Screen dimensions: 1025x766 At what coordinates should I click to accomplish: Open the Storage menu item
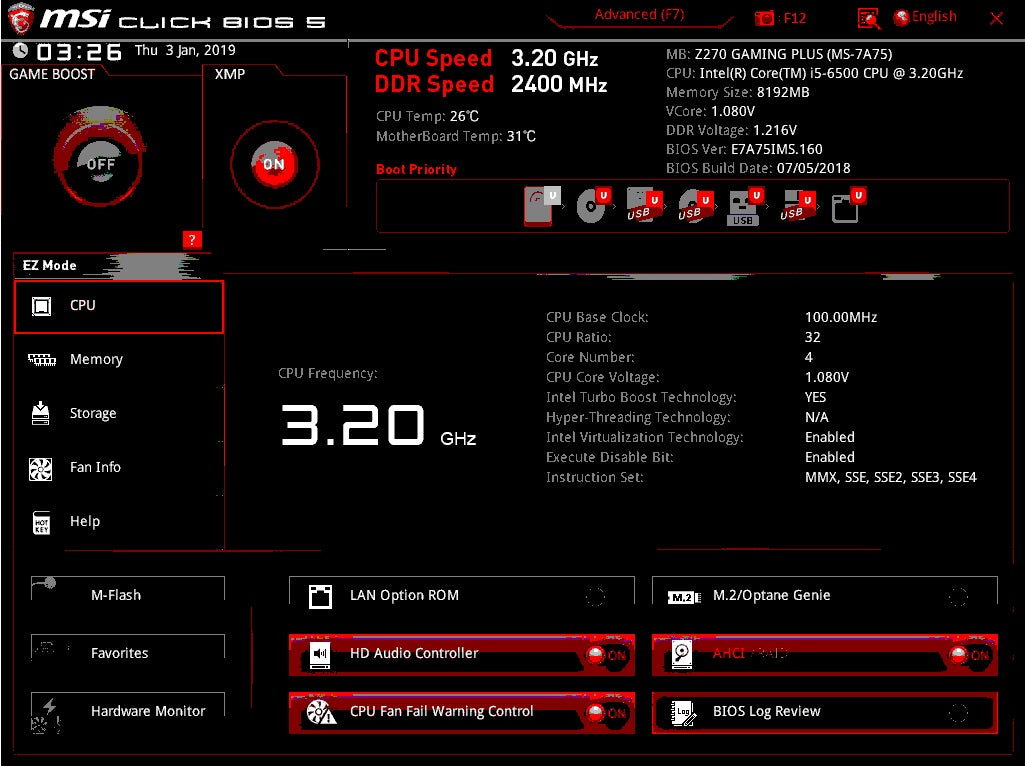point(119,414)
